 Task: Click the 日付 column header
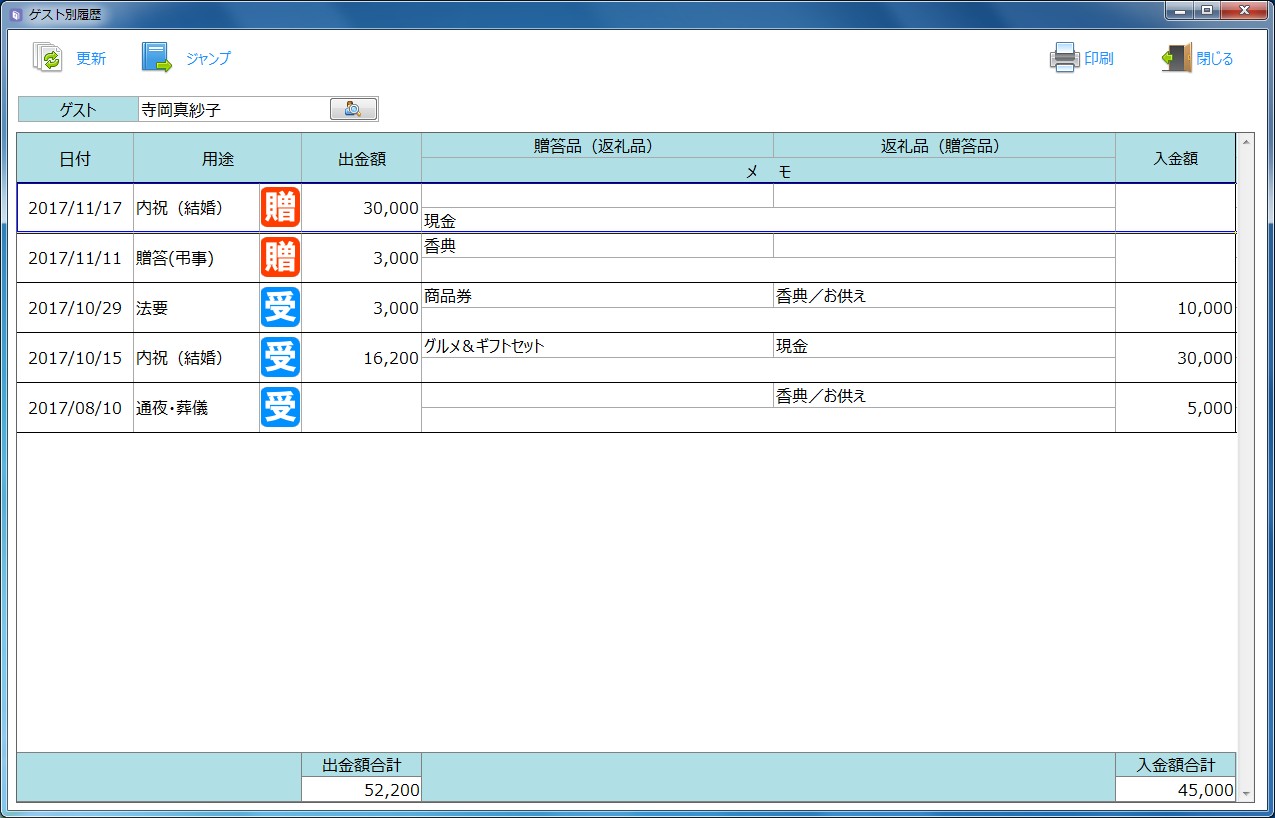[75, 158]
